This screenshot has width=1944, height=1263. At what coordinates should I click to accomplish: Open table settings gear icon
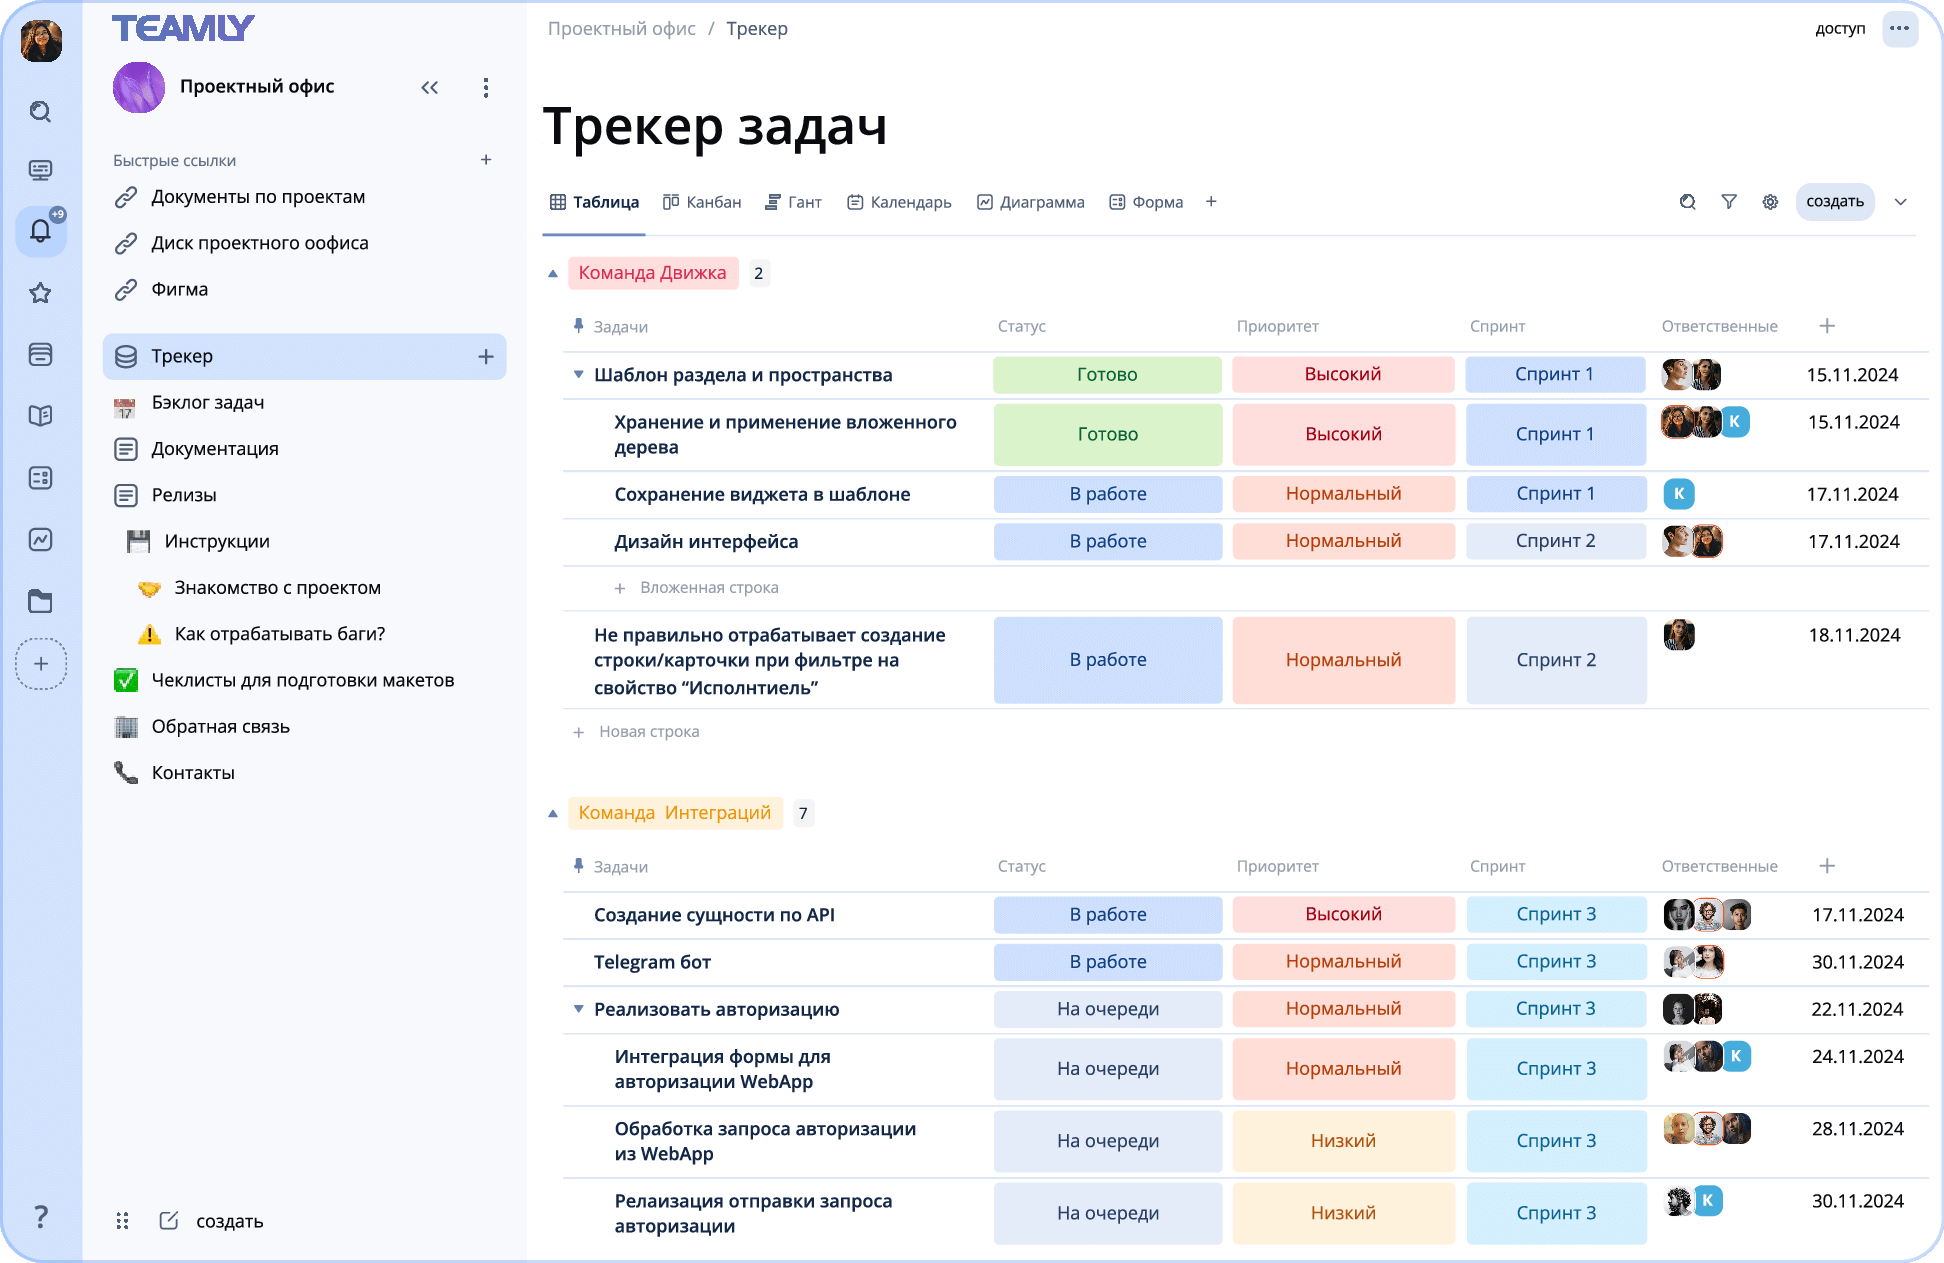[x=1770, y=202]
